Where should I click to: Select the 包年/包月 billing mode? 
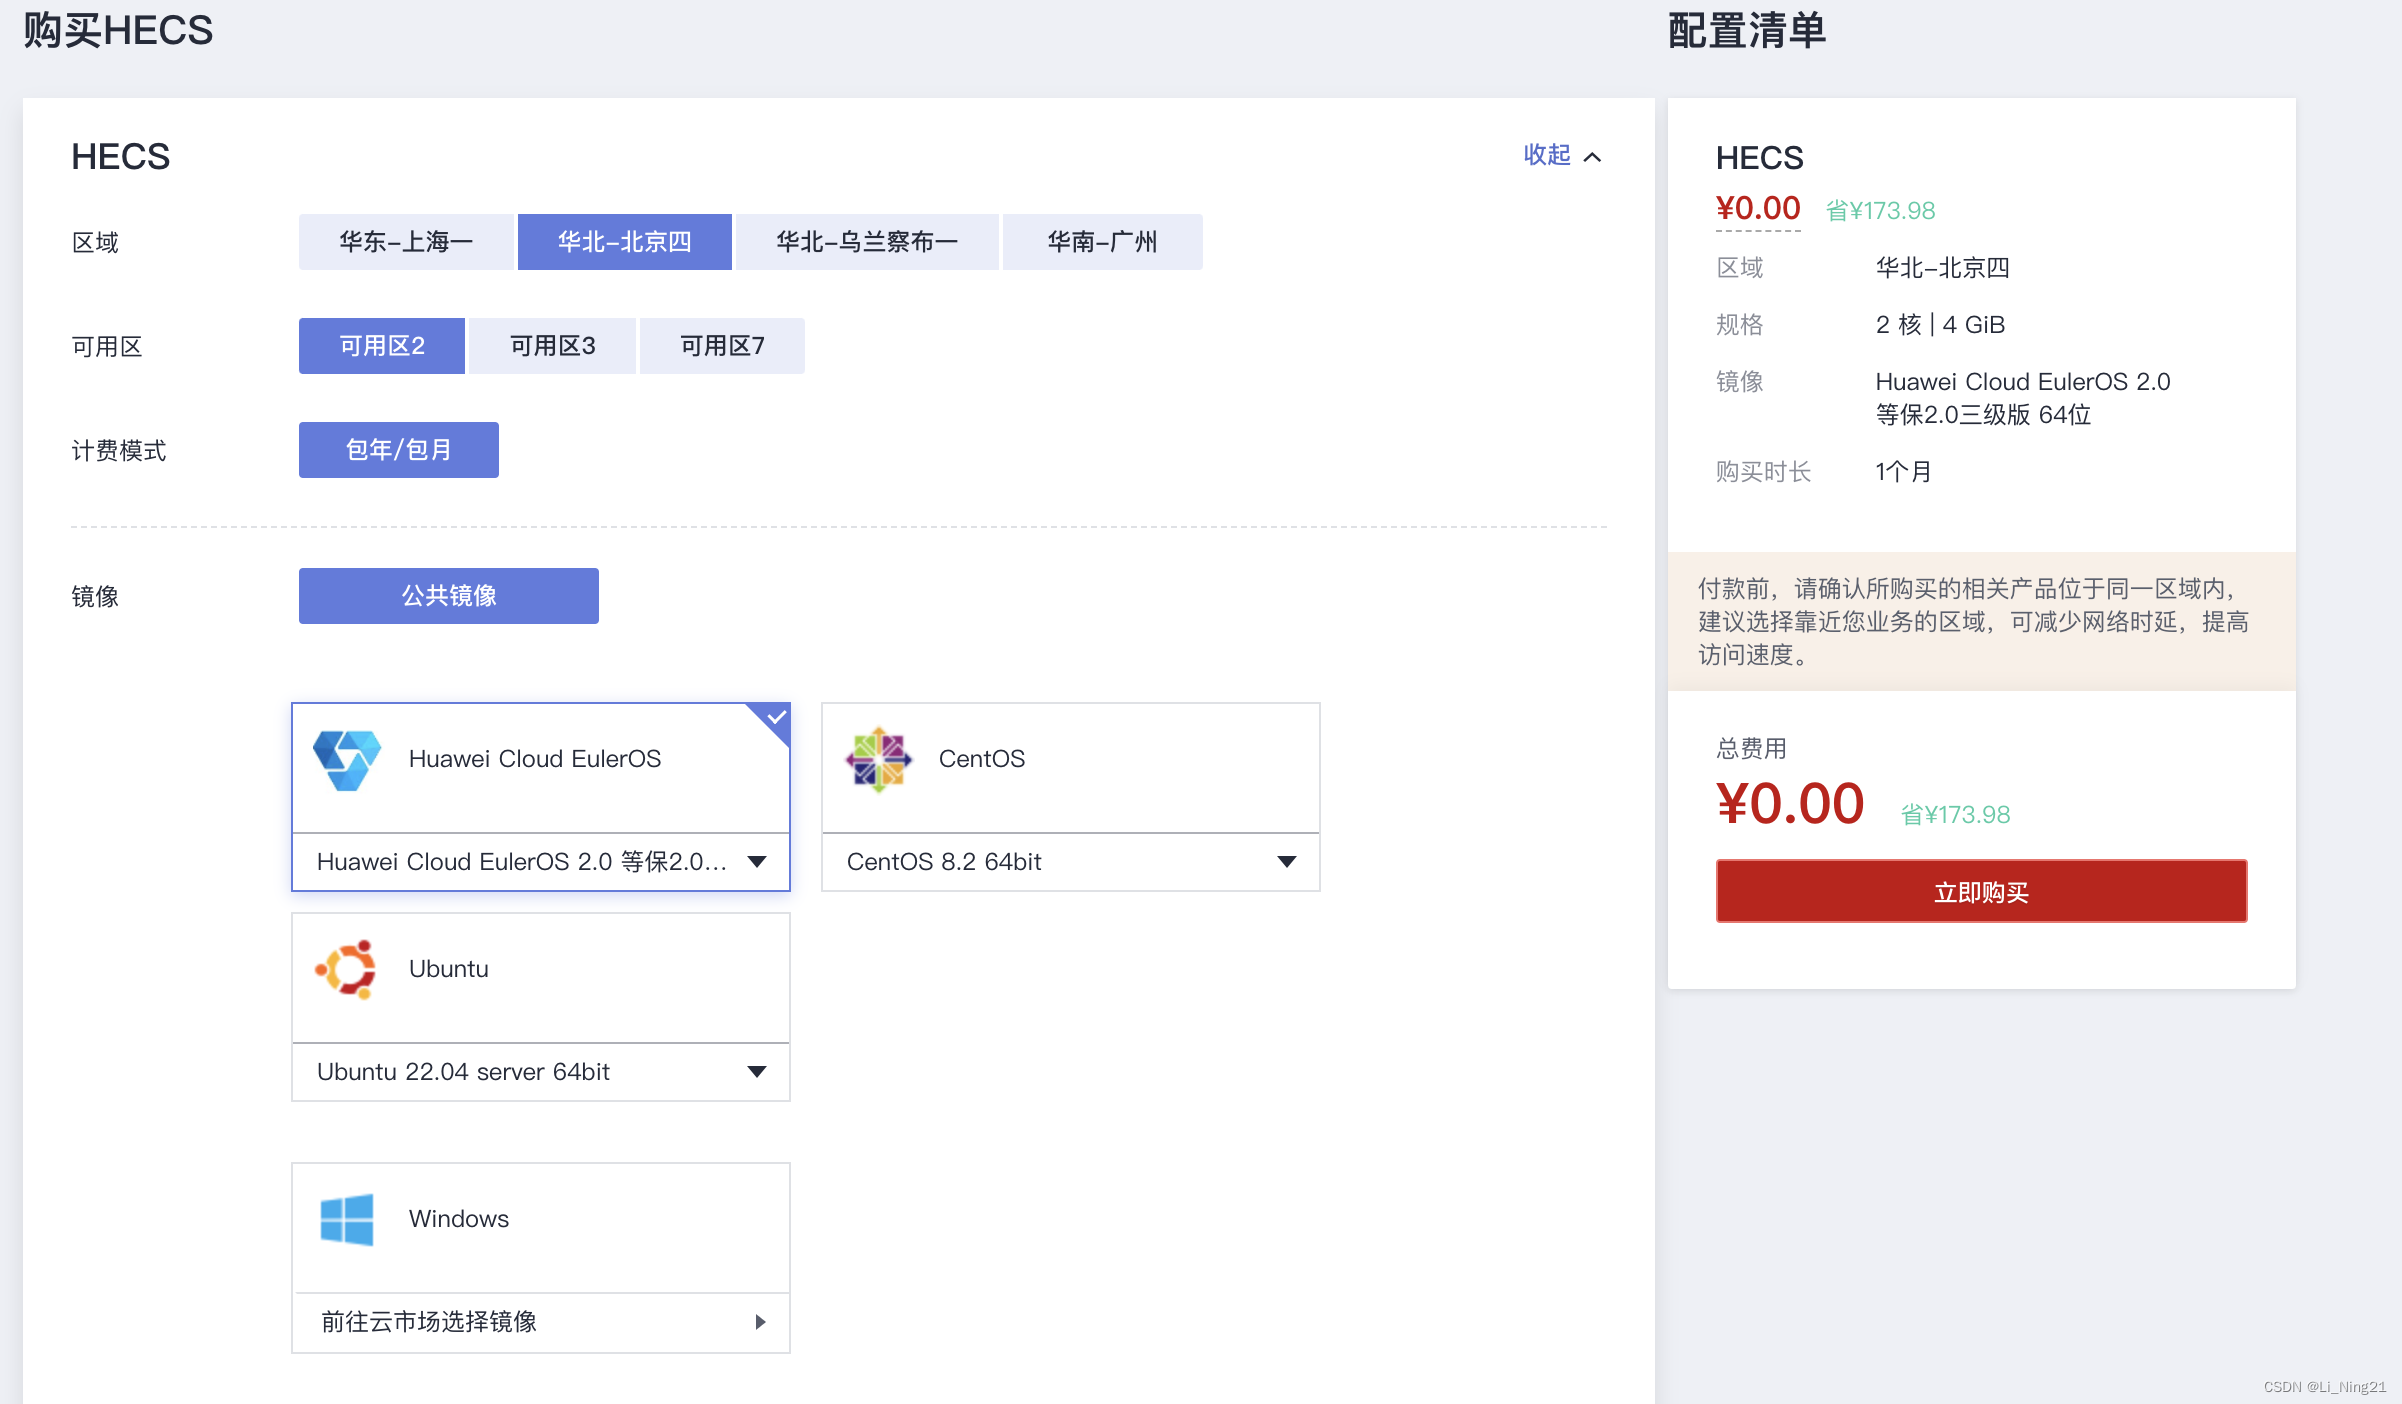click(x=397, y=449)
